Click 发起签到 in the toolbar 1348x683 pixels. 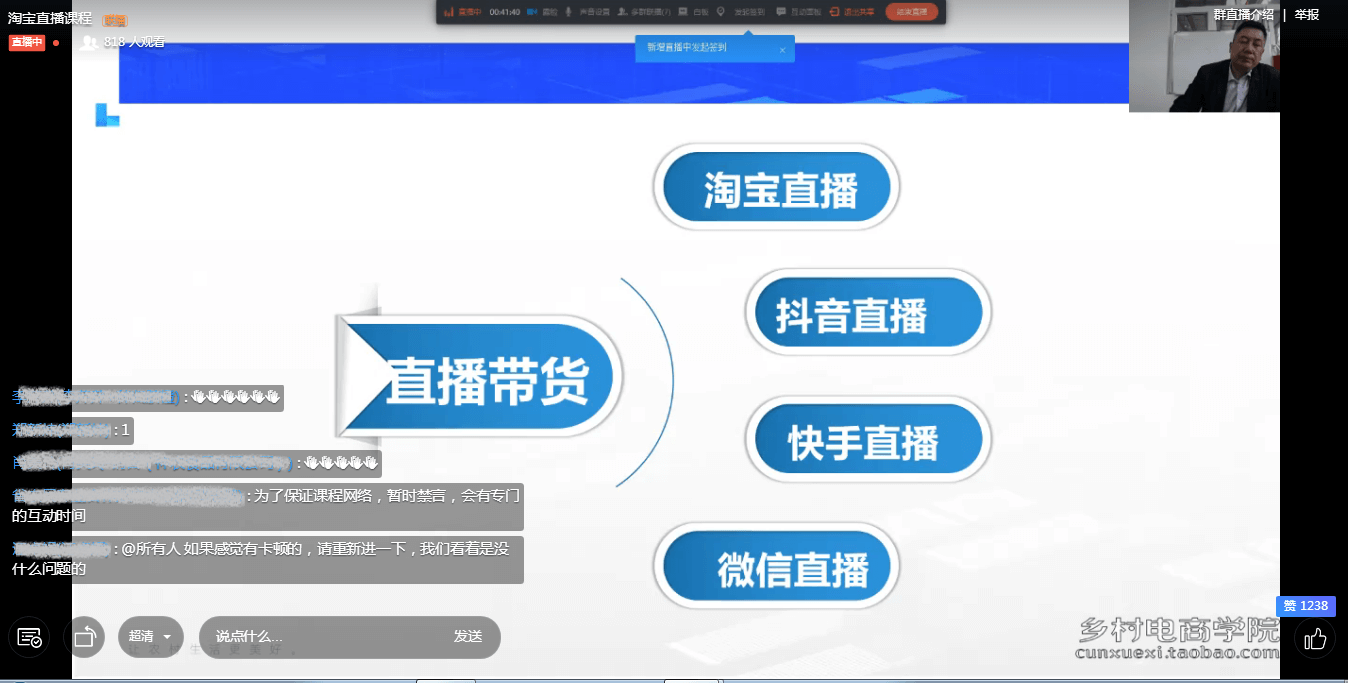(750, 12)
